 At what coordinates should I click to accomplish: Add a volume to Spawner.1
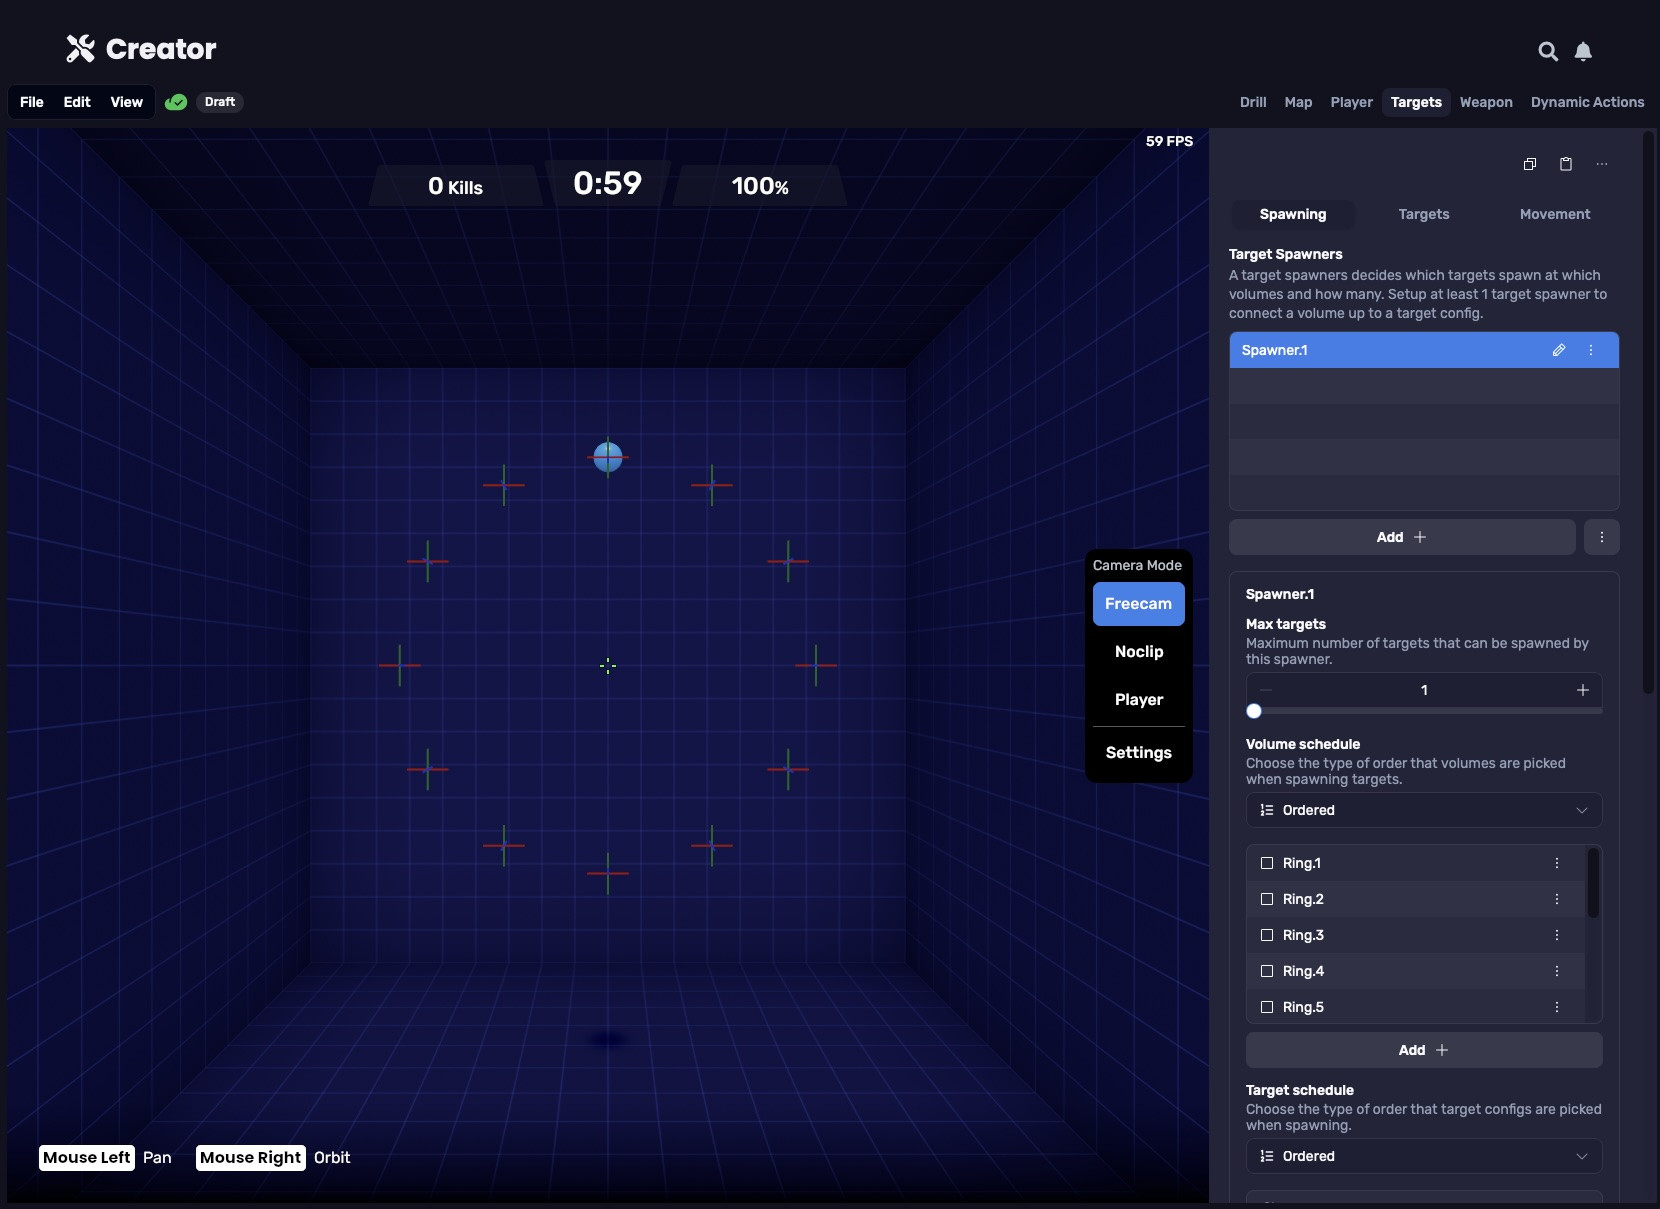click(1424, 1050)
